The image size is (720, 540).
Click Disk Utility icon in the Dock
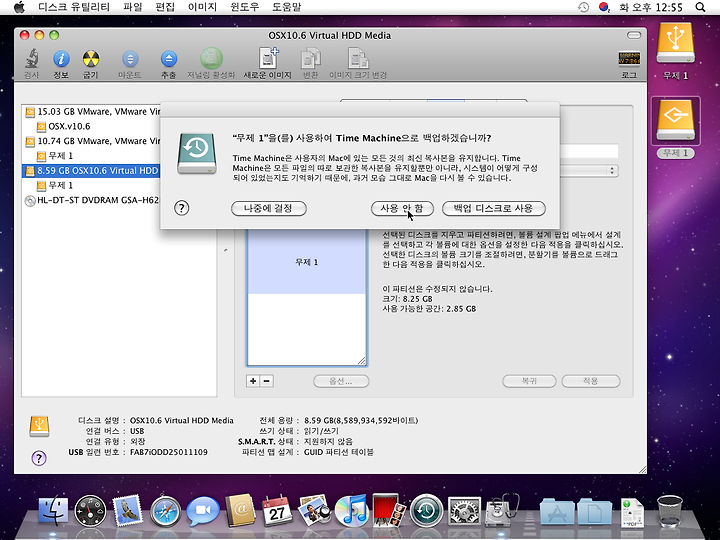click(502, 510)
